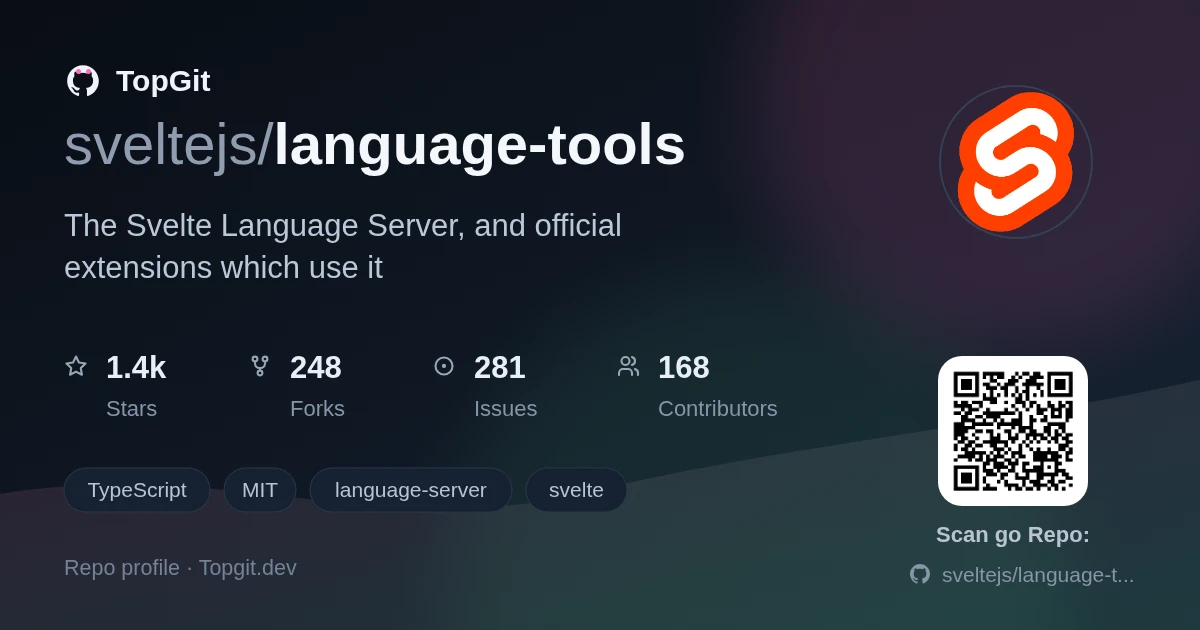The width and height of the screenshot is (1200, 630).
Task: Click the TopGit brand name
Action: pyautogui.click(x=163, y=81)
